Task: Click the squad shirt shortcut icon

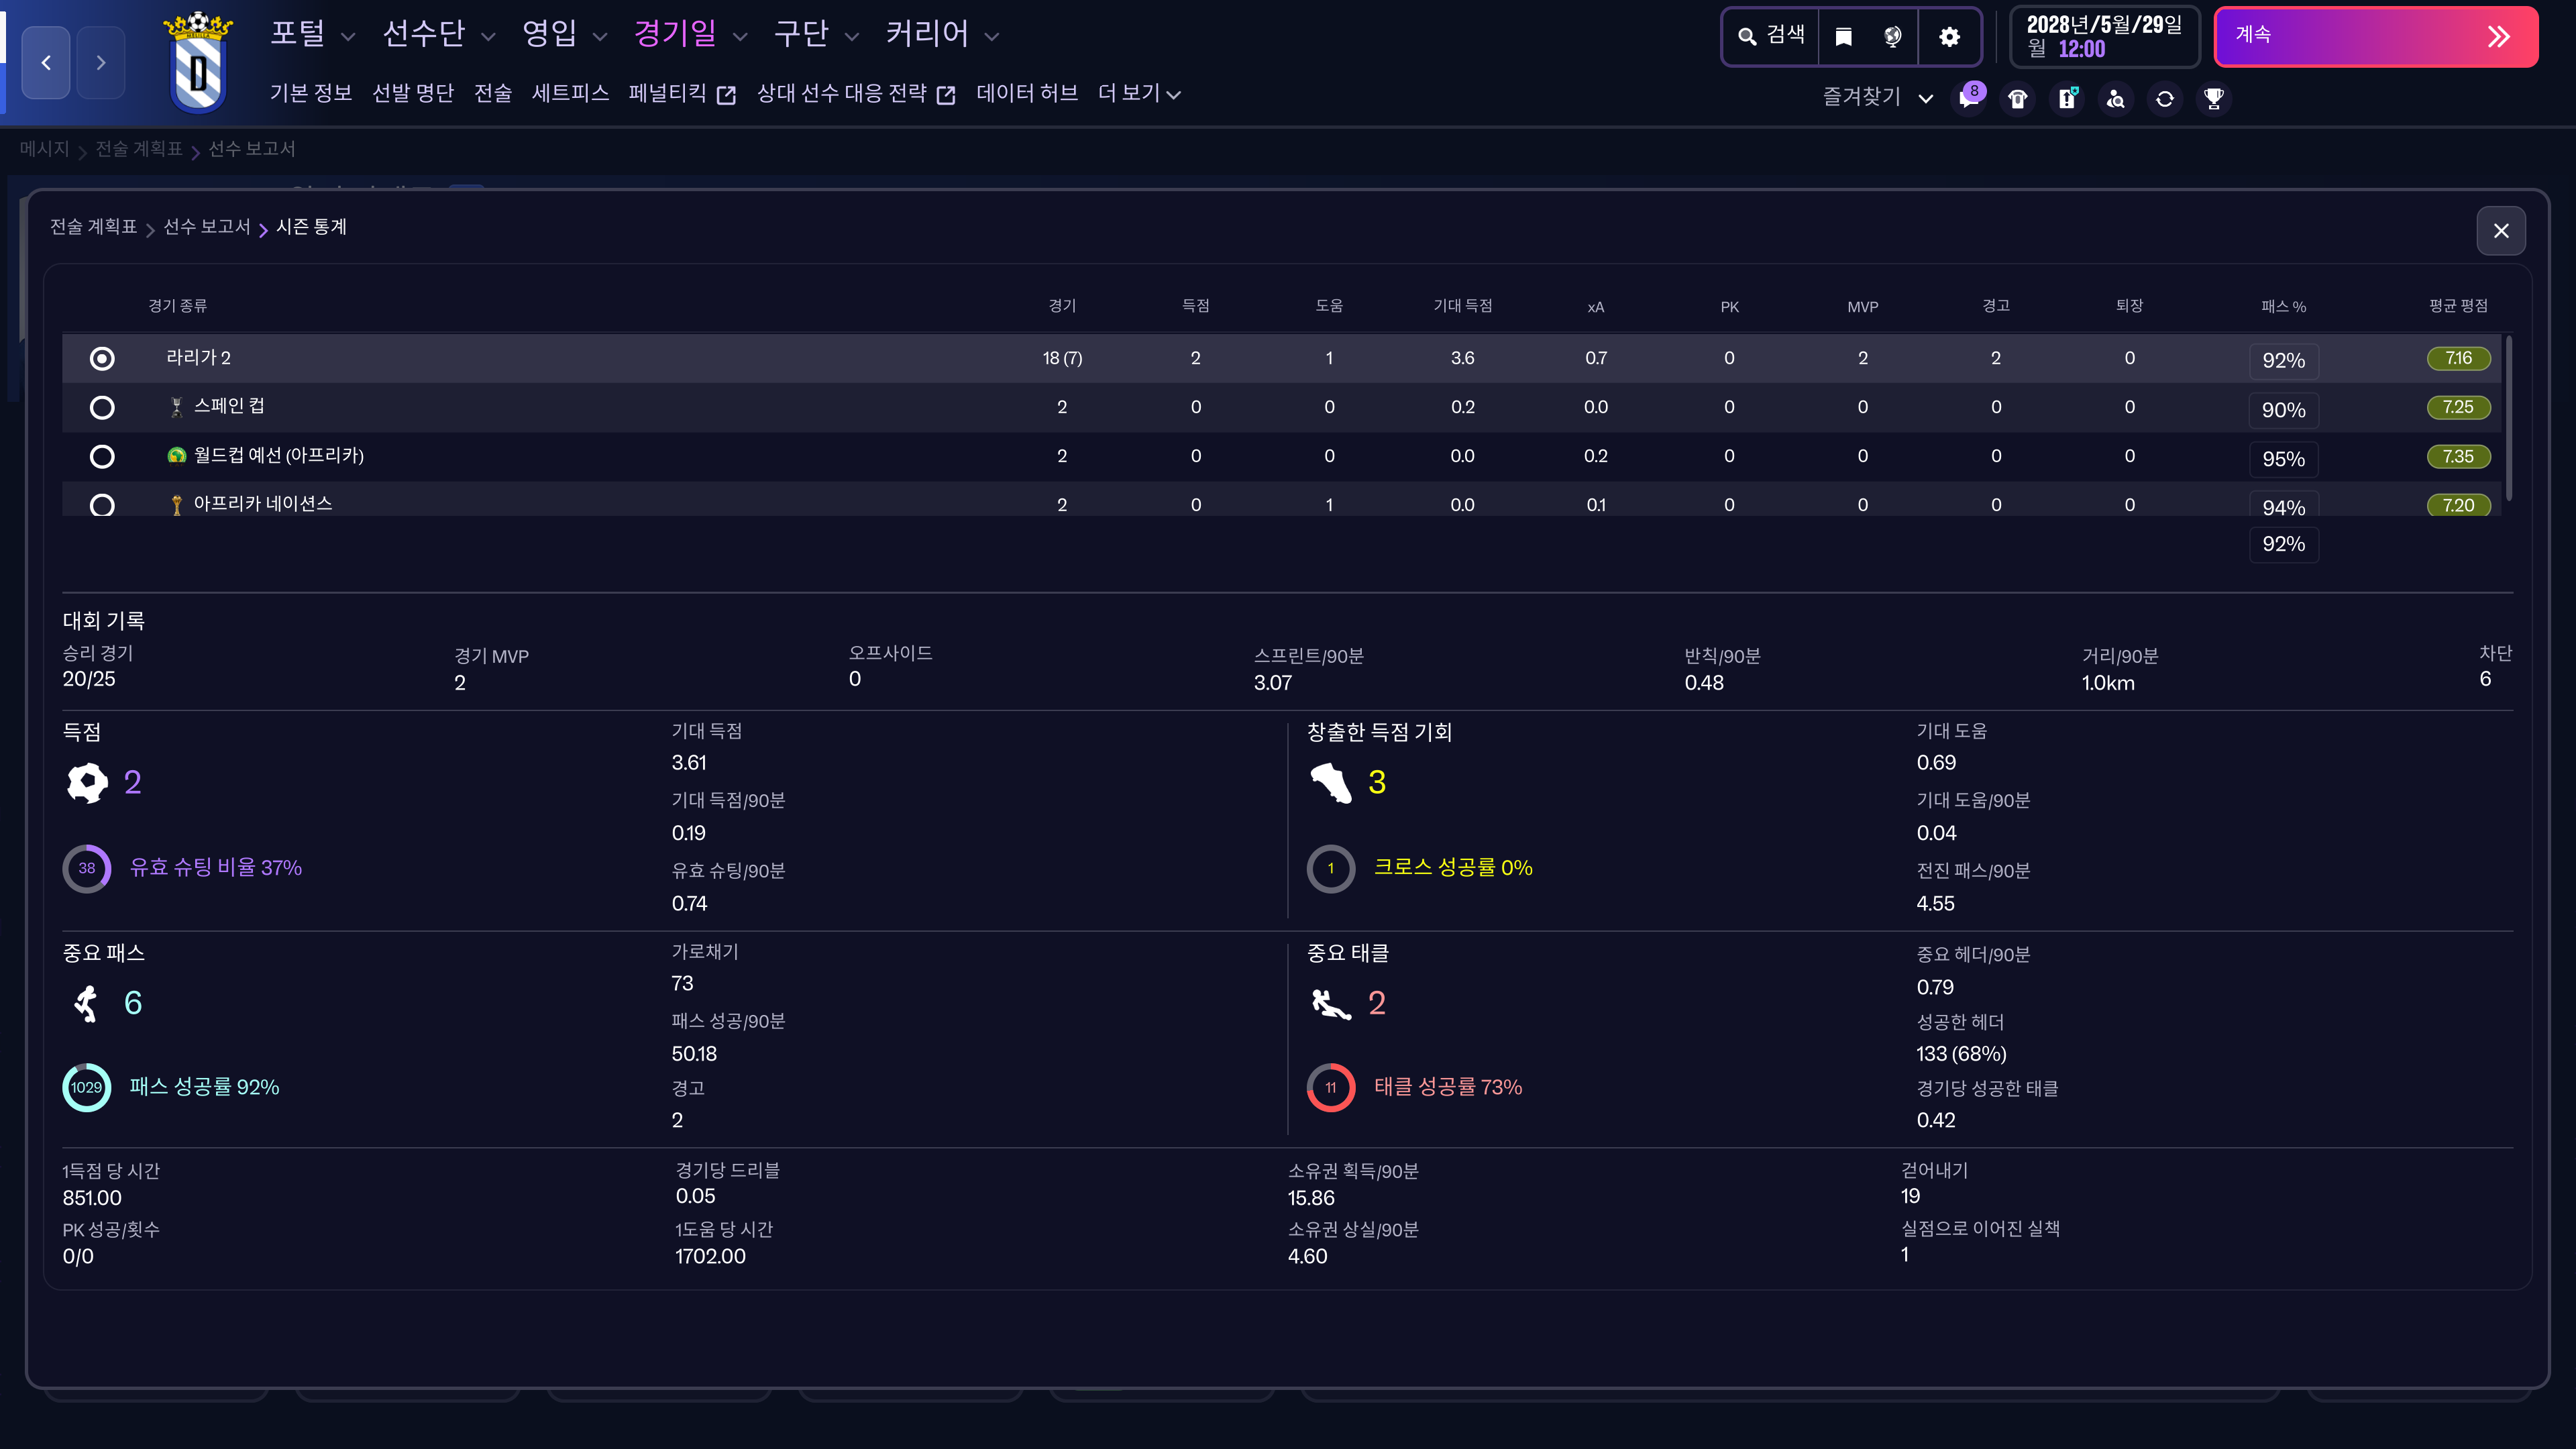Action: pos(2018,98)
